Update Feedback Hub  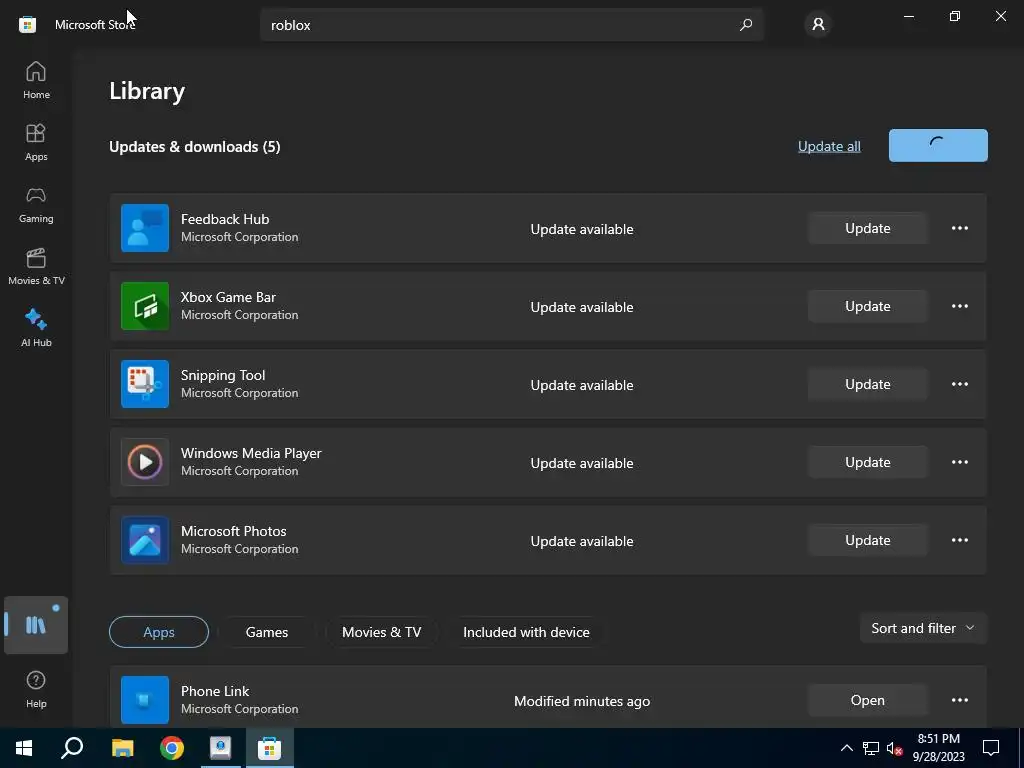coord(867,228)
